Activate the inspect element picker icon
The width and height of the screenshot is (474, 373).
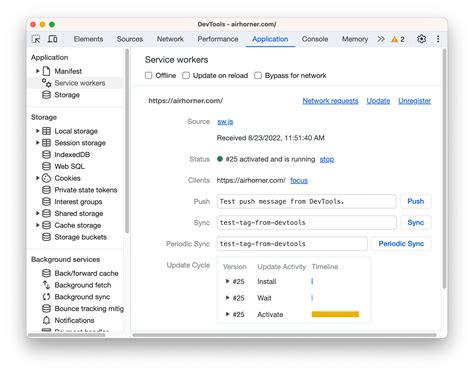point(36,39)
